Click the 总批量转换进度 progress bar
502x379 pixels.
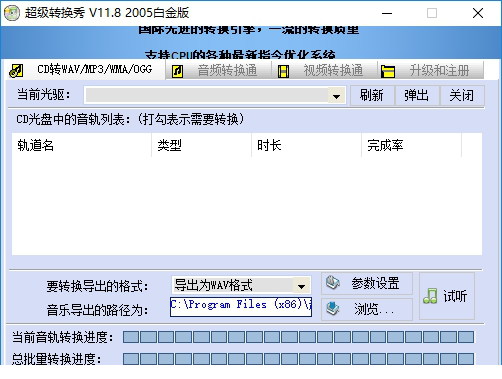coord(298,359)
